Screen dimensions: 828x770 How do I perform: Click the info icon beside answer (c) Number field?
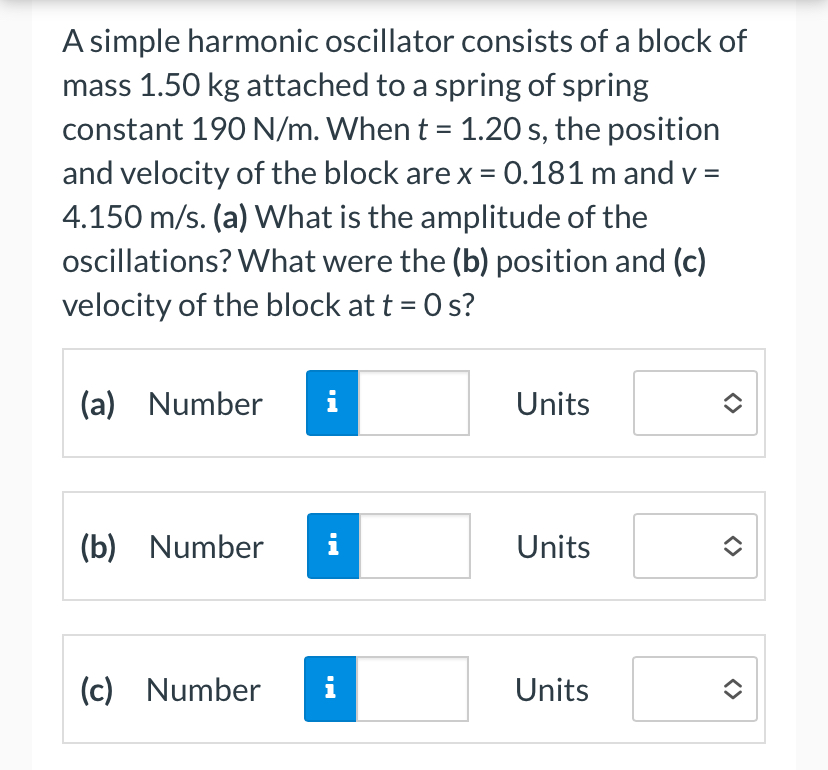coord(331,689)
